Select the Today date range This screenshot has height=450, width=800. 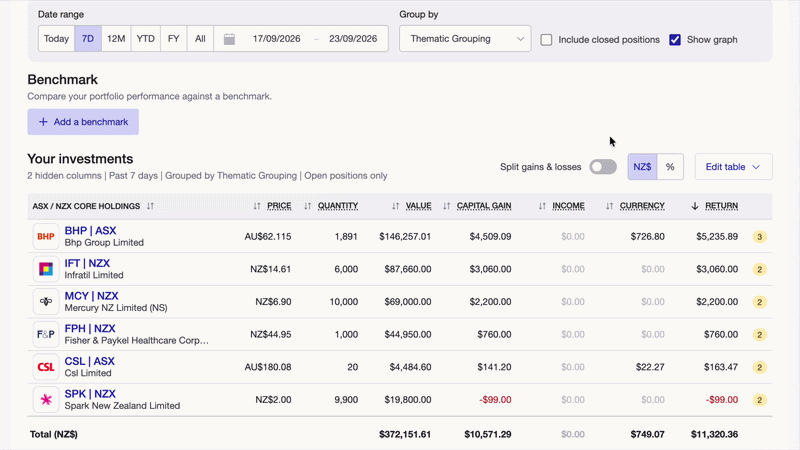tap(56, 39)
